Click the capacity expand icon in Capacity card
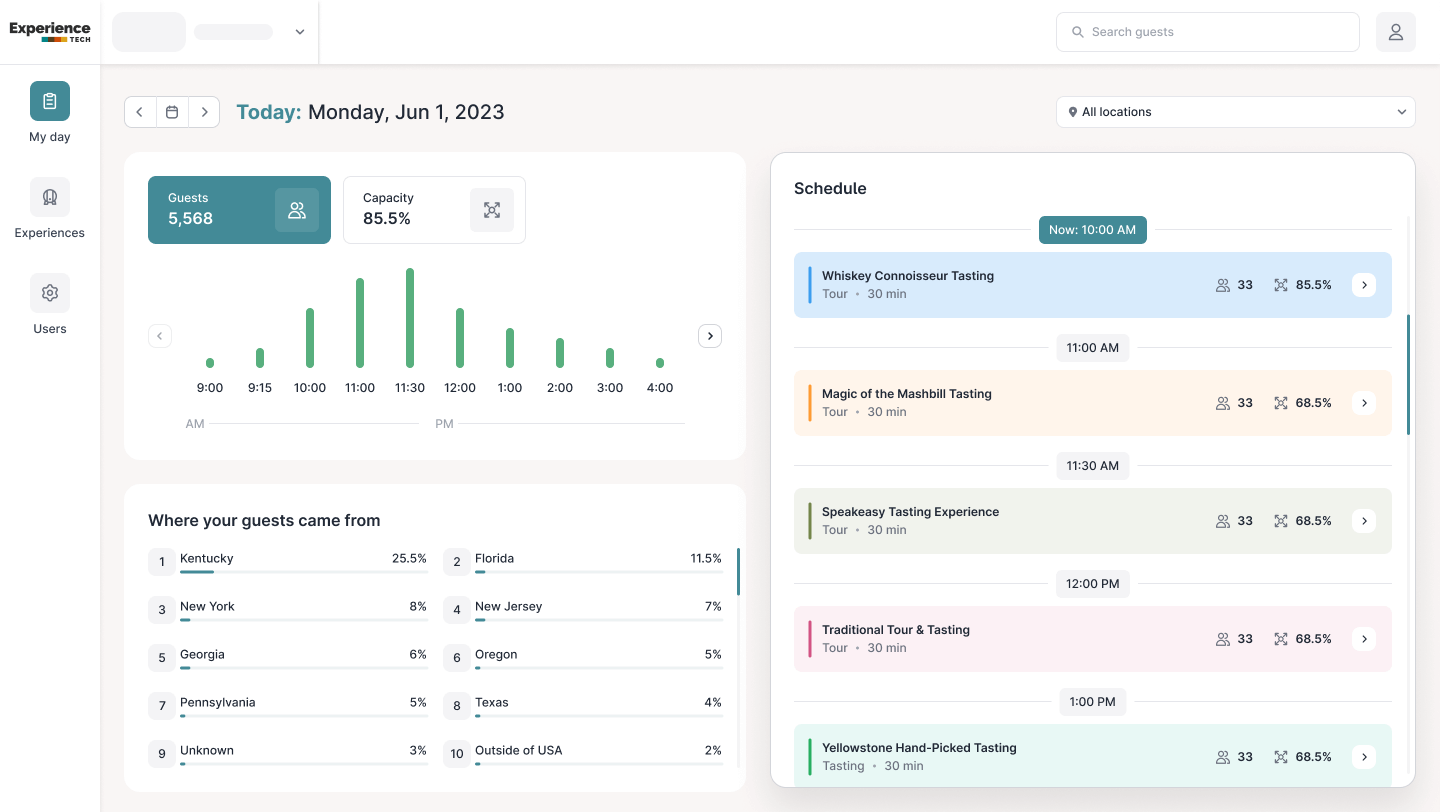 [492, 210]
